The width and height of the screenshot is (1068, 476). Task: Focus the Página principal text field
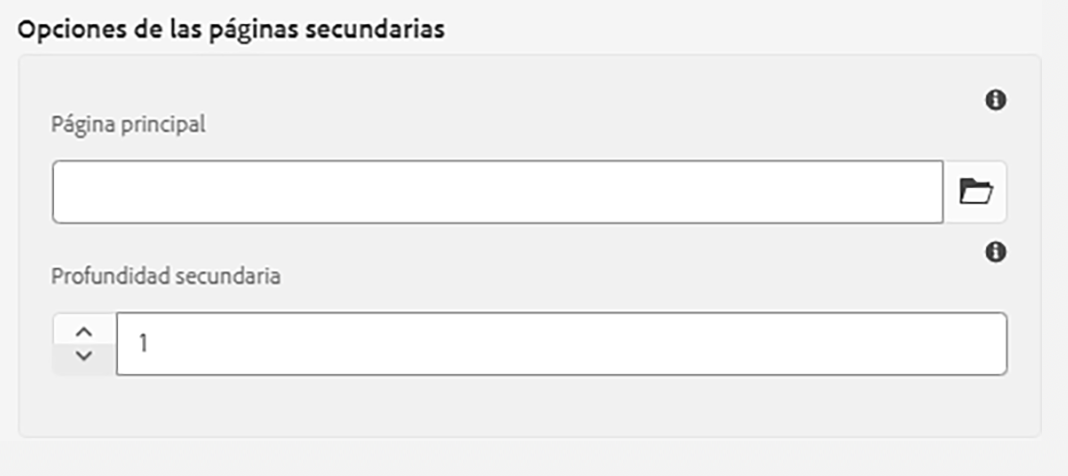[498, 192]
